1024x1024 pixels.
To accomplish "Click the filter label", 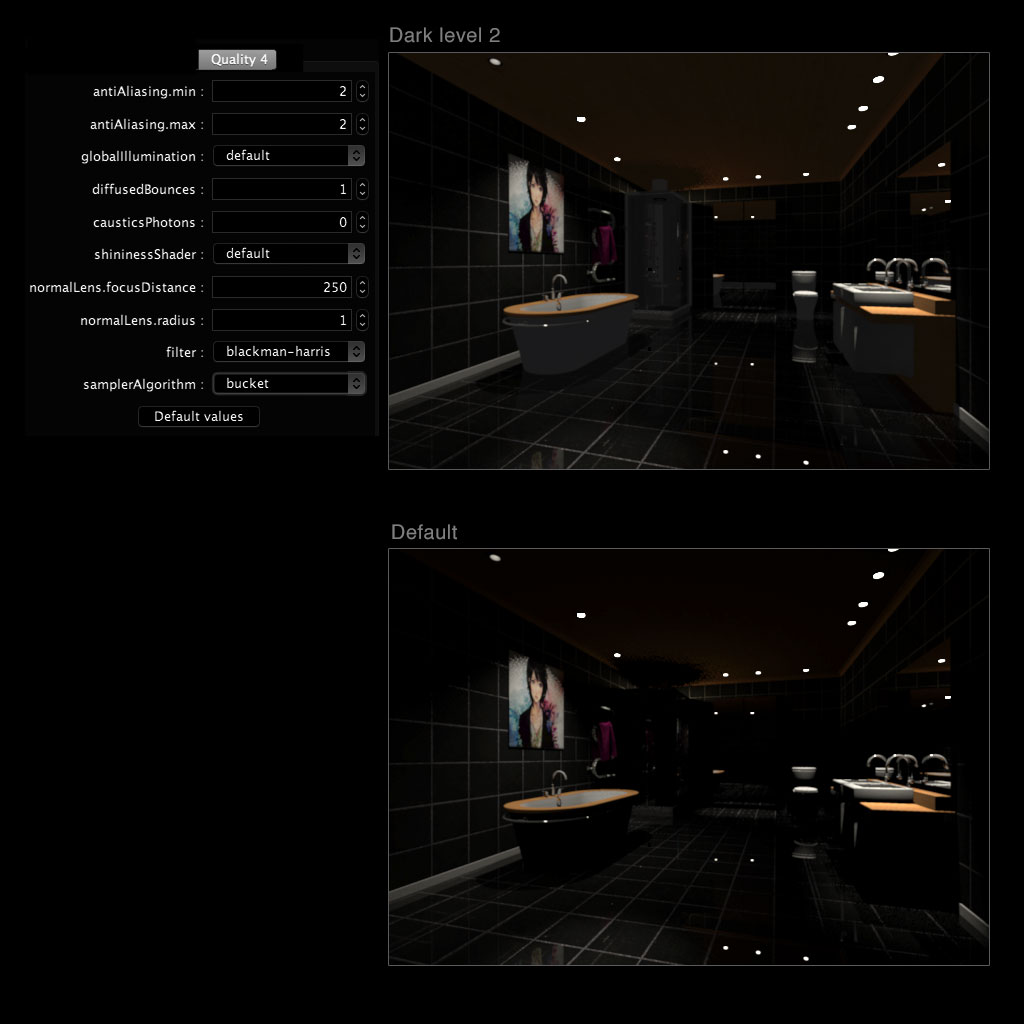I will tap(185, 353).
